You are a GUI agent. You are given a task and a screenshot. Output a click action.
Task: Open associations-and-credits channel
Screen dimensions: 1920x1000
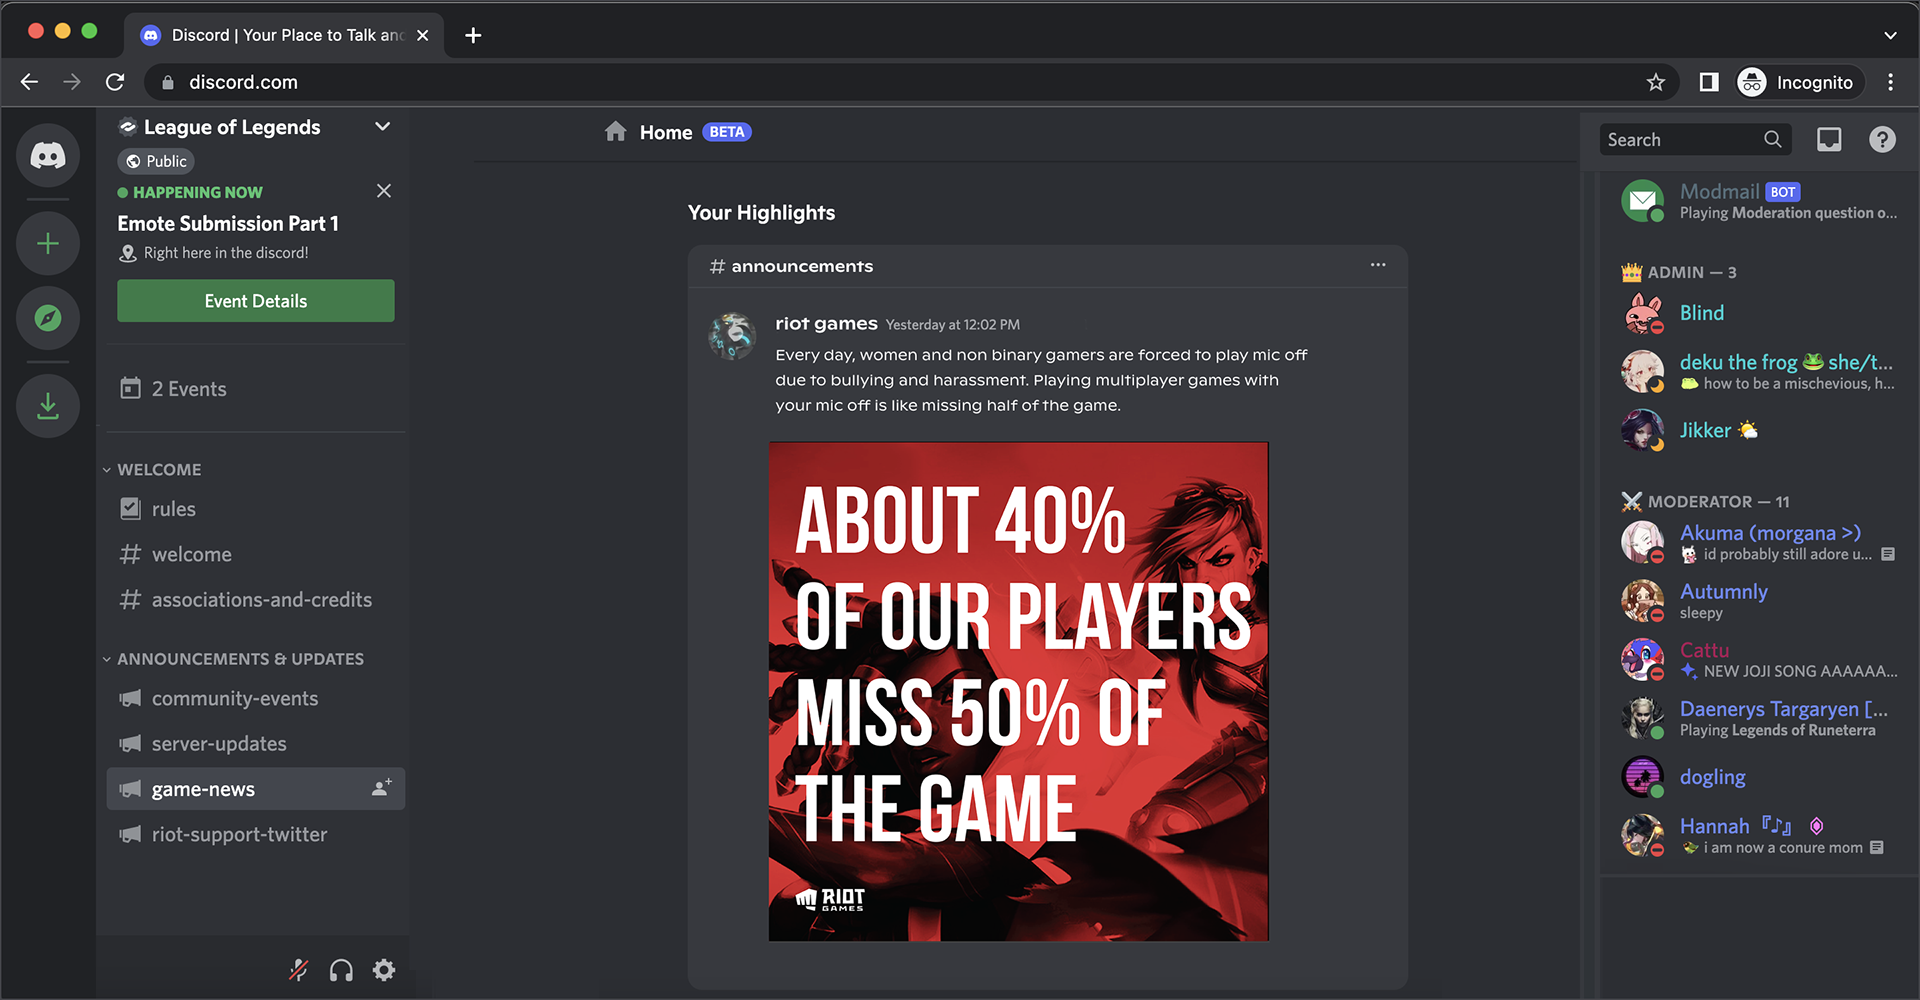256,600
